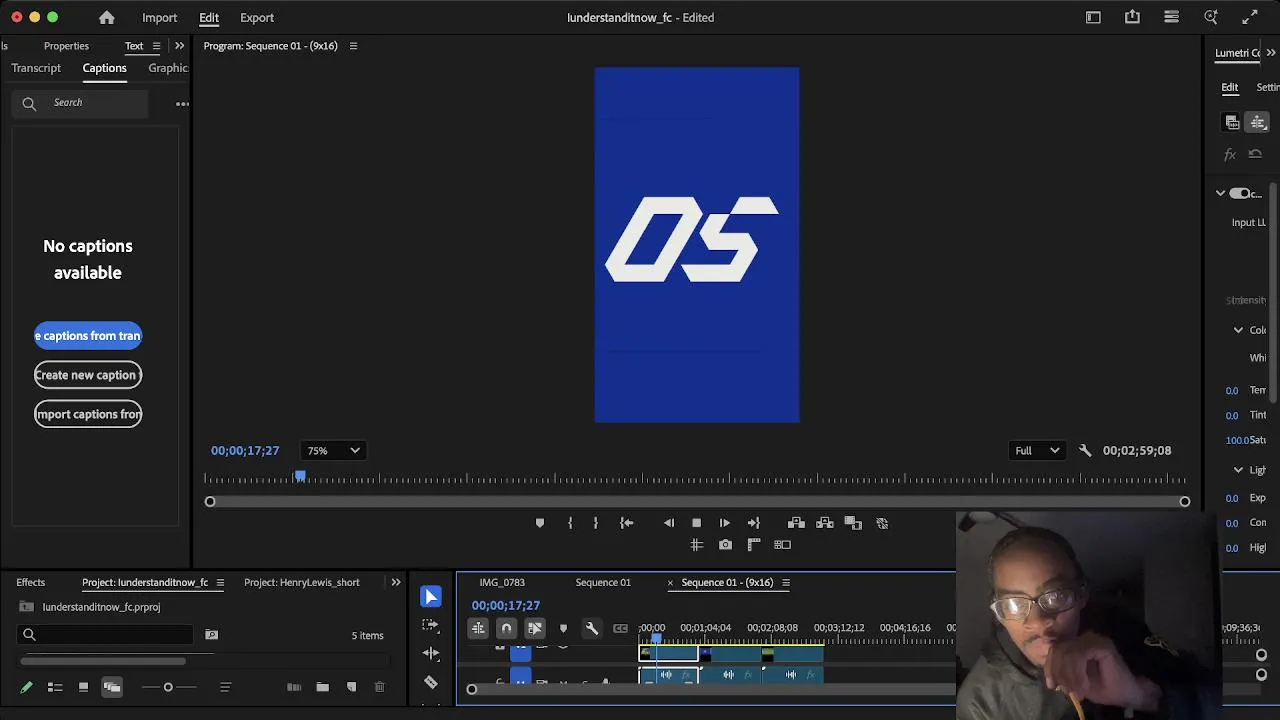Image resolution: width=1280 pixels, height=720 pixels.
Task: Adjust the project thumbnail zoom slider
Action: 168,687
